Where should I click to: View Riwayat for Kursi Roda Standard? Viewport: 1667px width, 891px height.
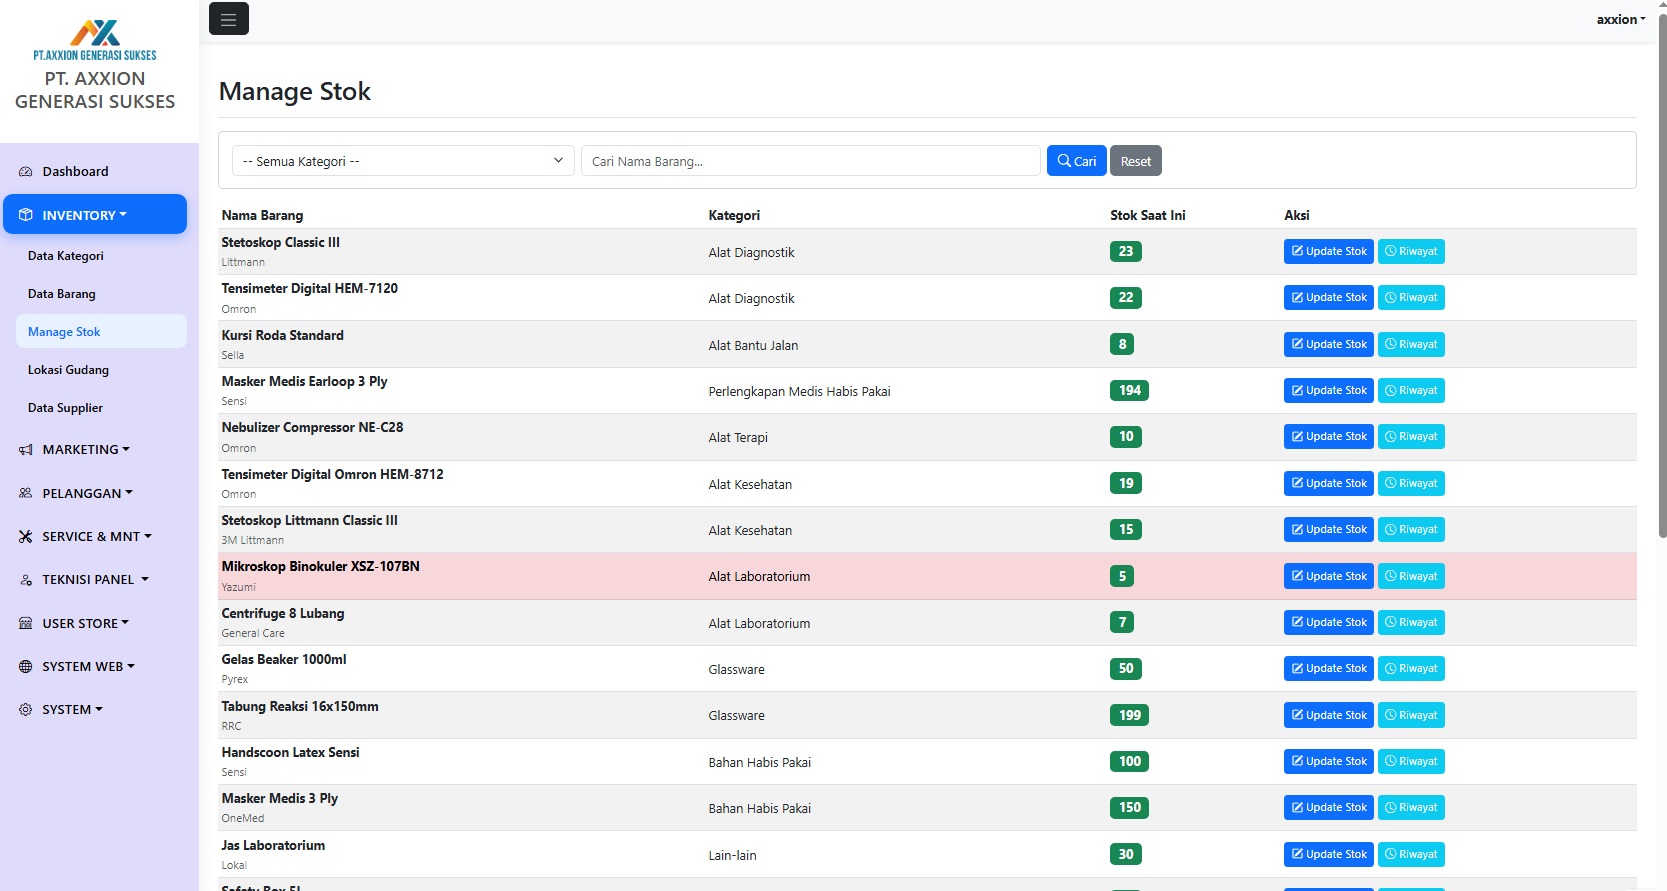coord(1411,345)
